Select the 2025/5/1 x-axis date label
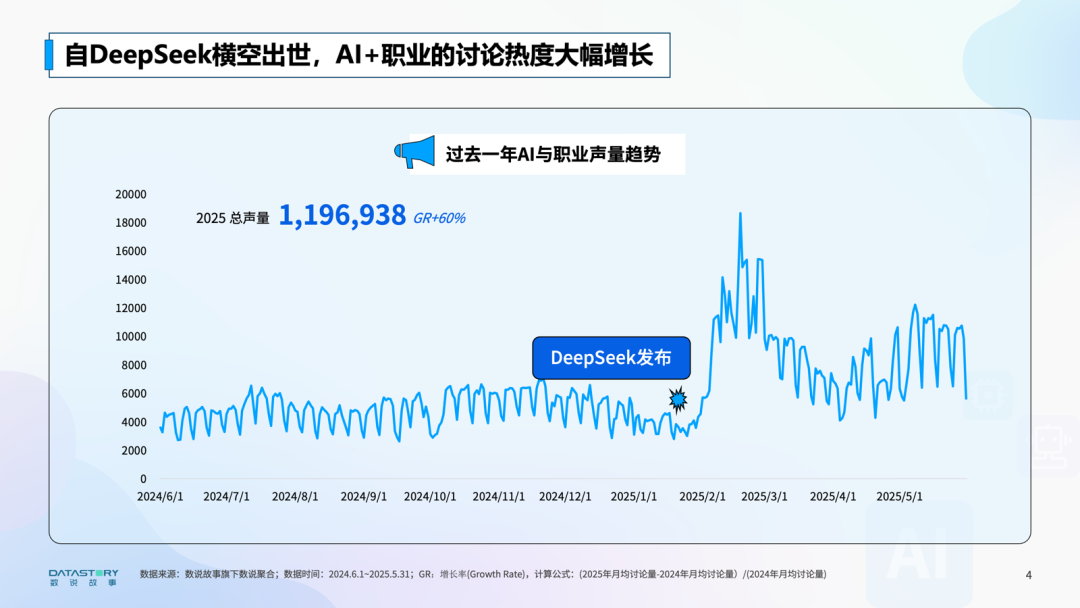 click(899, 496)
